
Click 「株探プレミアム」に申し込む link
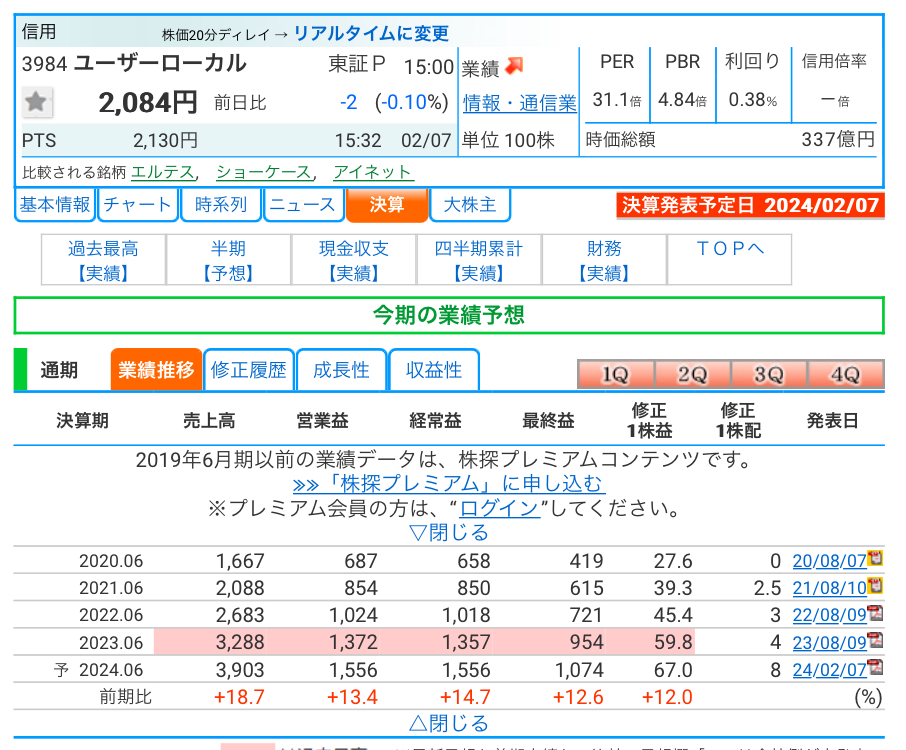pyautogui.click(x=449, y=484)
